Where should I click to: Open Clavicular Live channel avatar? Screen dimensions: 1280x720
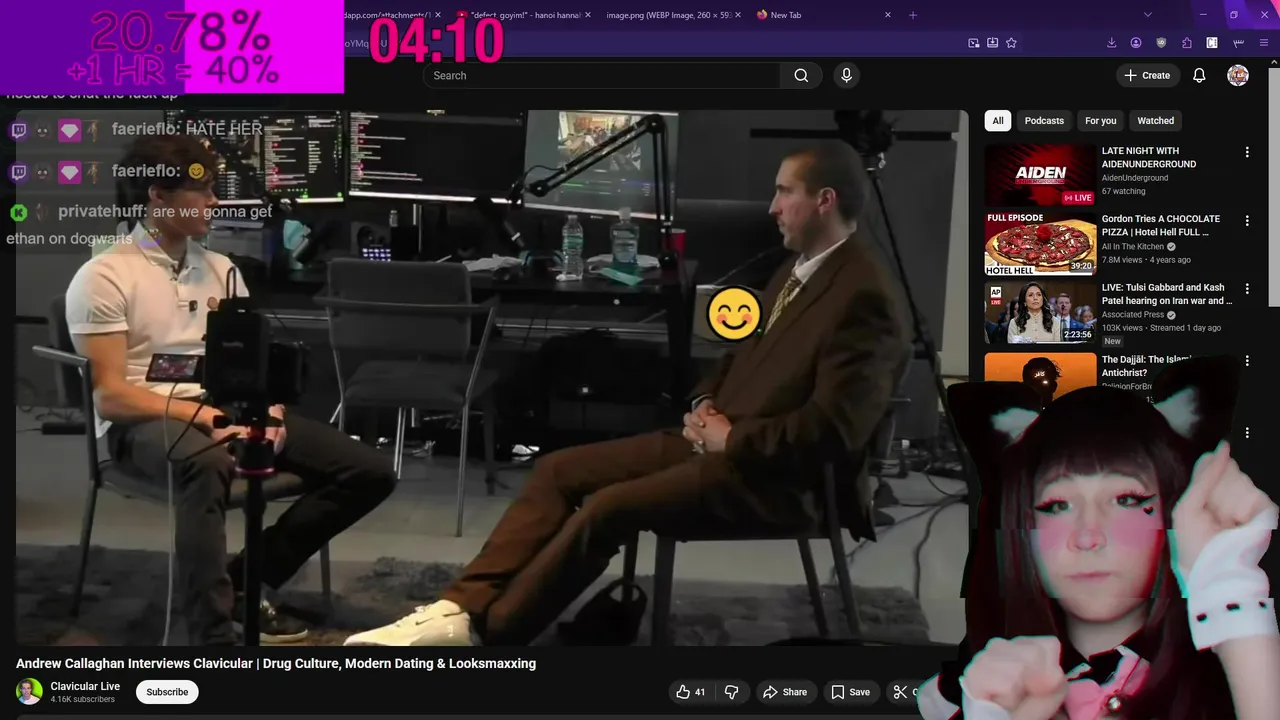coord(30,692)
